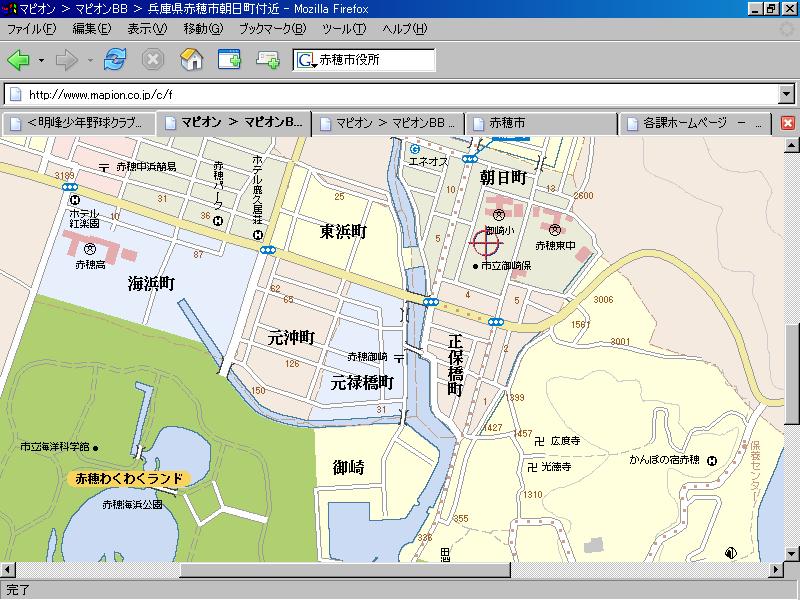Open a new tab with the toolbar icon

[229, 60]
